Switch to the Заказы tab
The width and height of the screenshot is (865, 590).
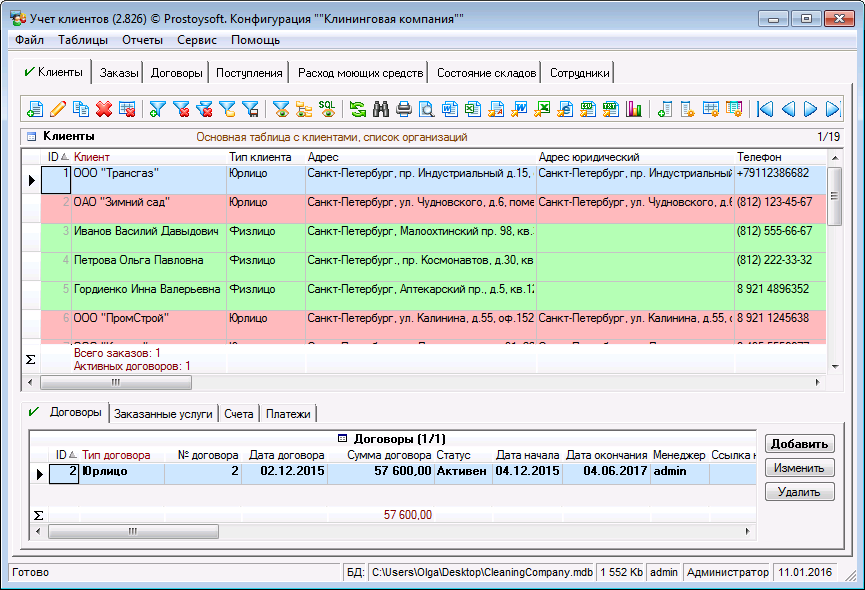(x=119, y=73)
